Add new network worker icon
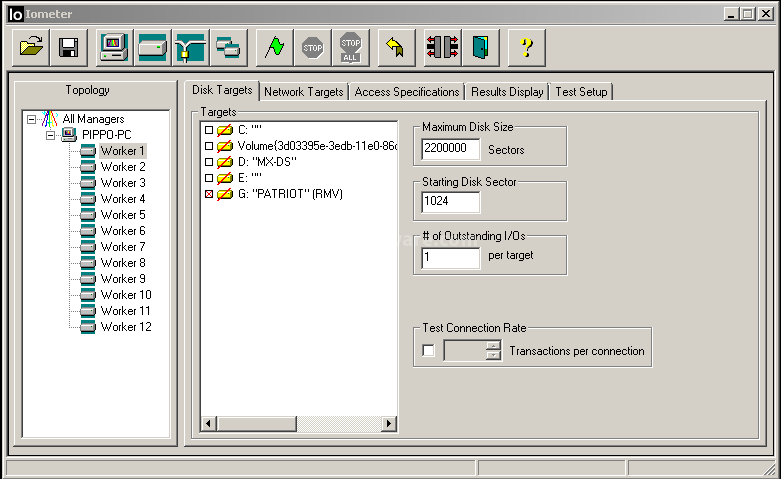 tap(190, 48)
